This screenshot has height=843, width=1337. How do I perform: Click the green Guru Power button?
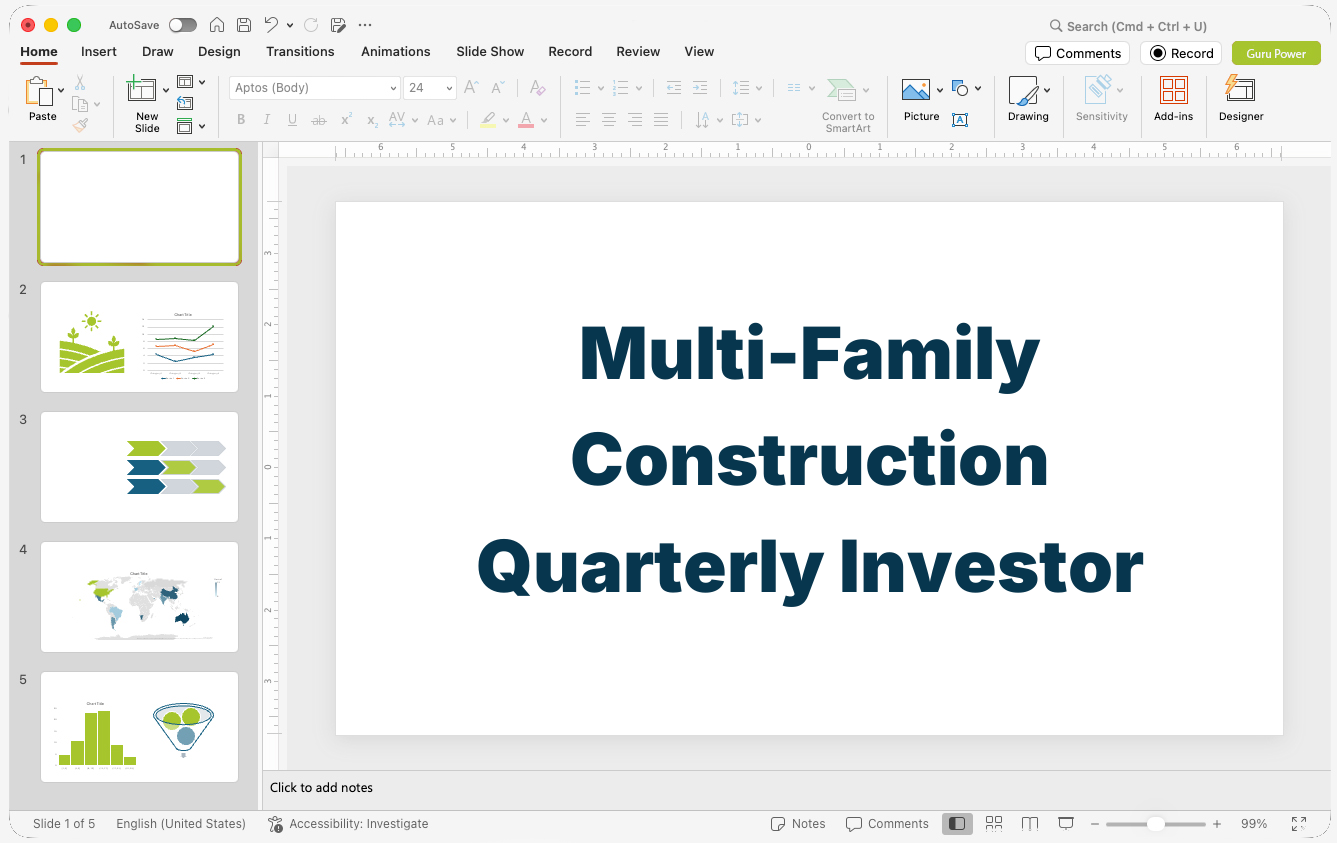(x=1276, y=54)
